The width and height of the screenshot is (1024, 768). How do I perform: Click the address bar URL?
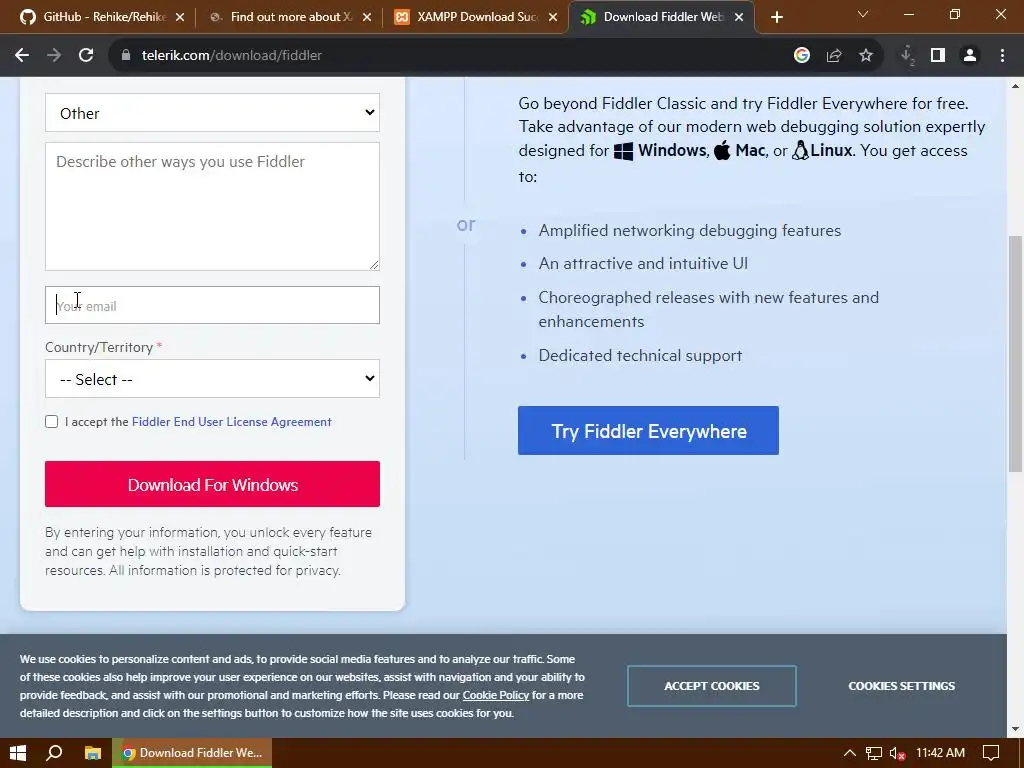tap(232, 56)
